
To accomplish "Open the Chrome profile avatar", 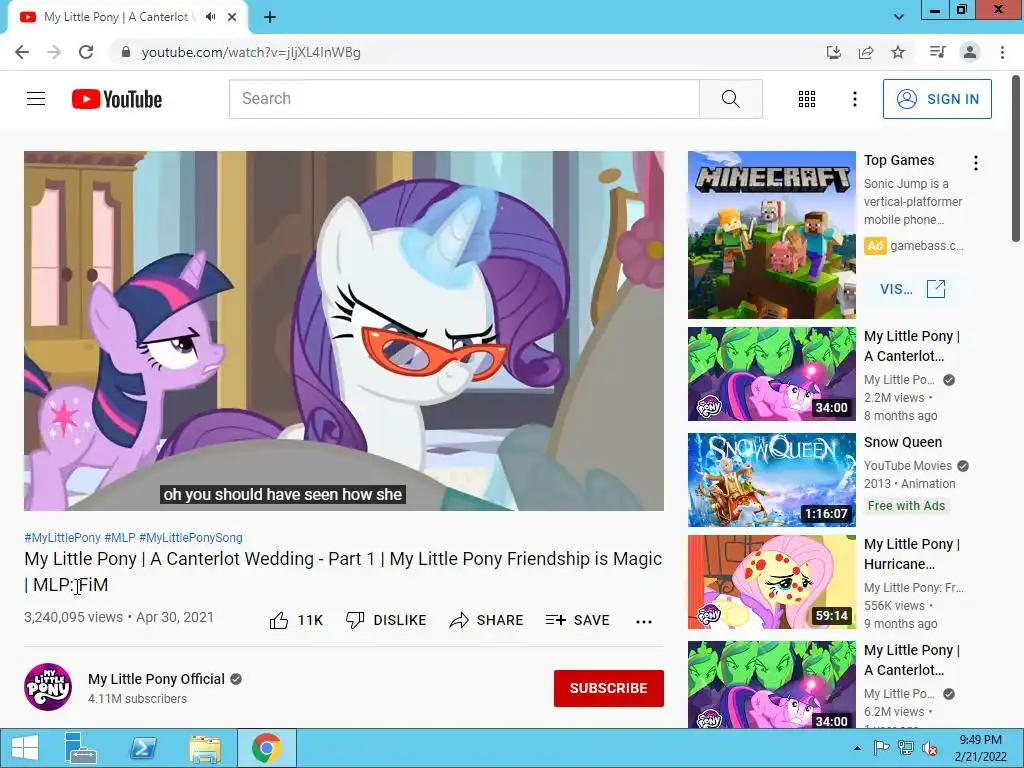I will (970, 52).
